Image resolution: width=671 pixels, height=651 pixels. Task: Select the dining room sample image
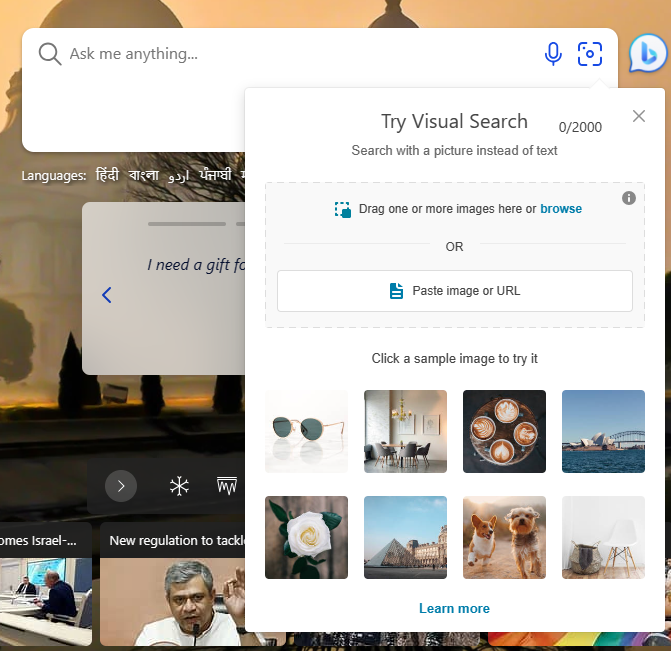click(405, 431)
